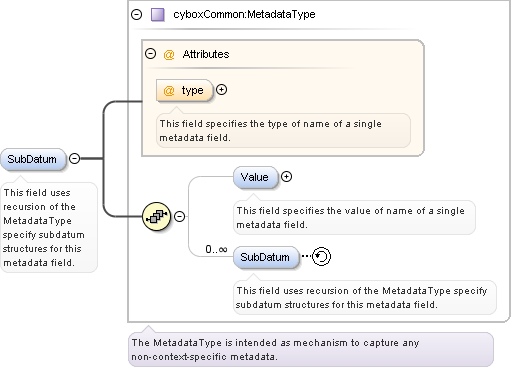This screenshot has width=512, height=370.
Task: Select the Value element node
Action: point(255,177)
